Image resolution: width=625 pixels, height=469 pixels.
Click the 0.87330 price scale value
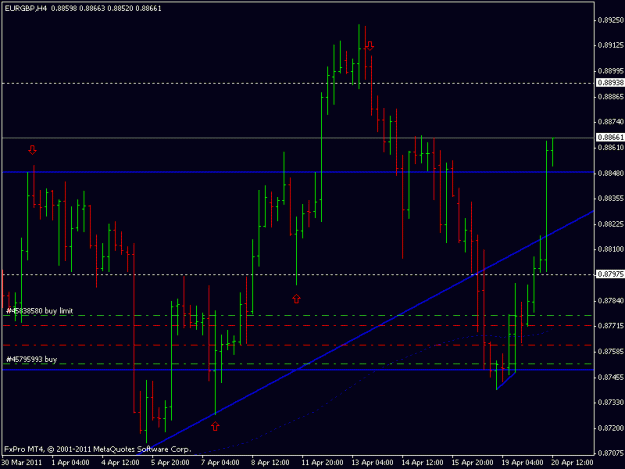(611, 402)
